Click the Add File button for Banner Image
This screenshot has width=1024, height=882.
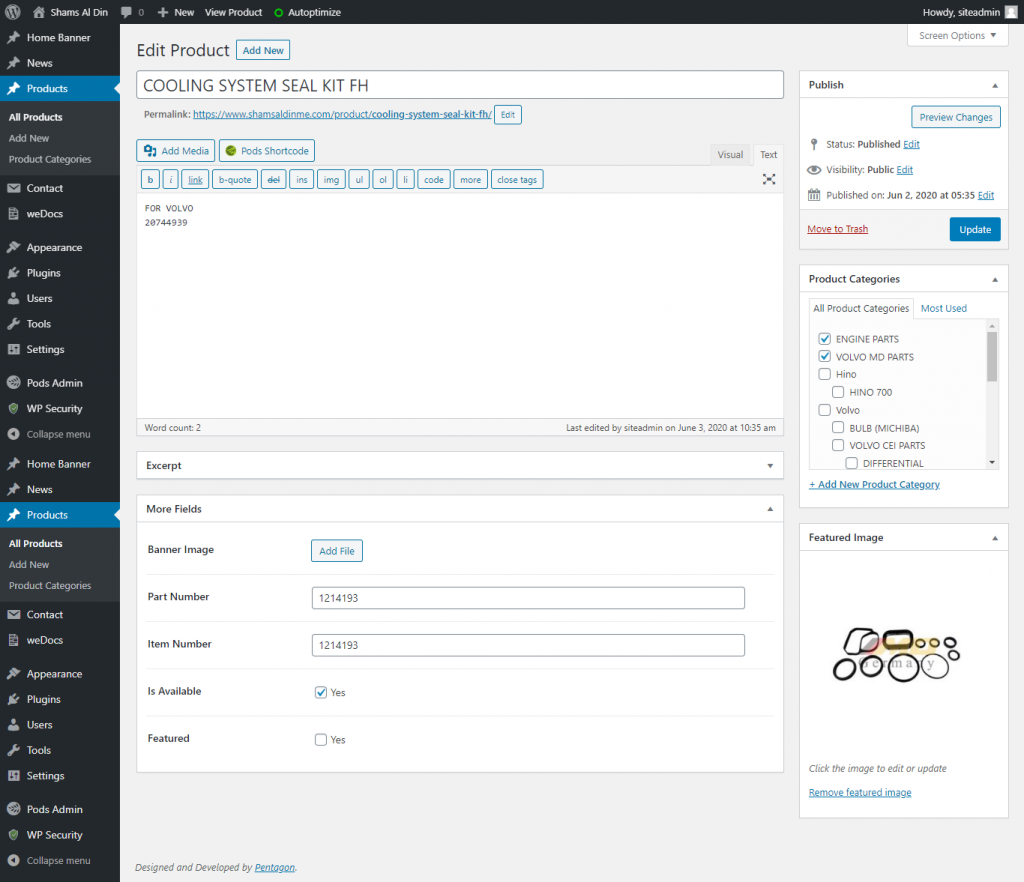click(336, 551)
